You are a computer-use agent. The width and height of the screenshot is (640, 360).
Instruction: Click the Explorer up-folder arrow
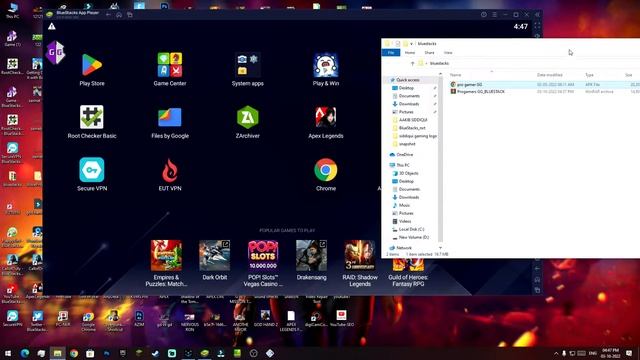(x=412, y=64)
